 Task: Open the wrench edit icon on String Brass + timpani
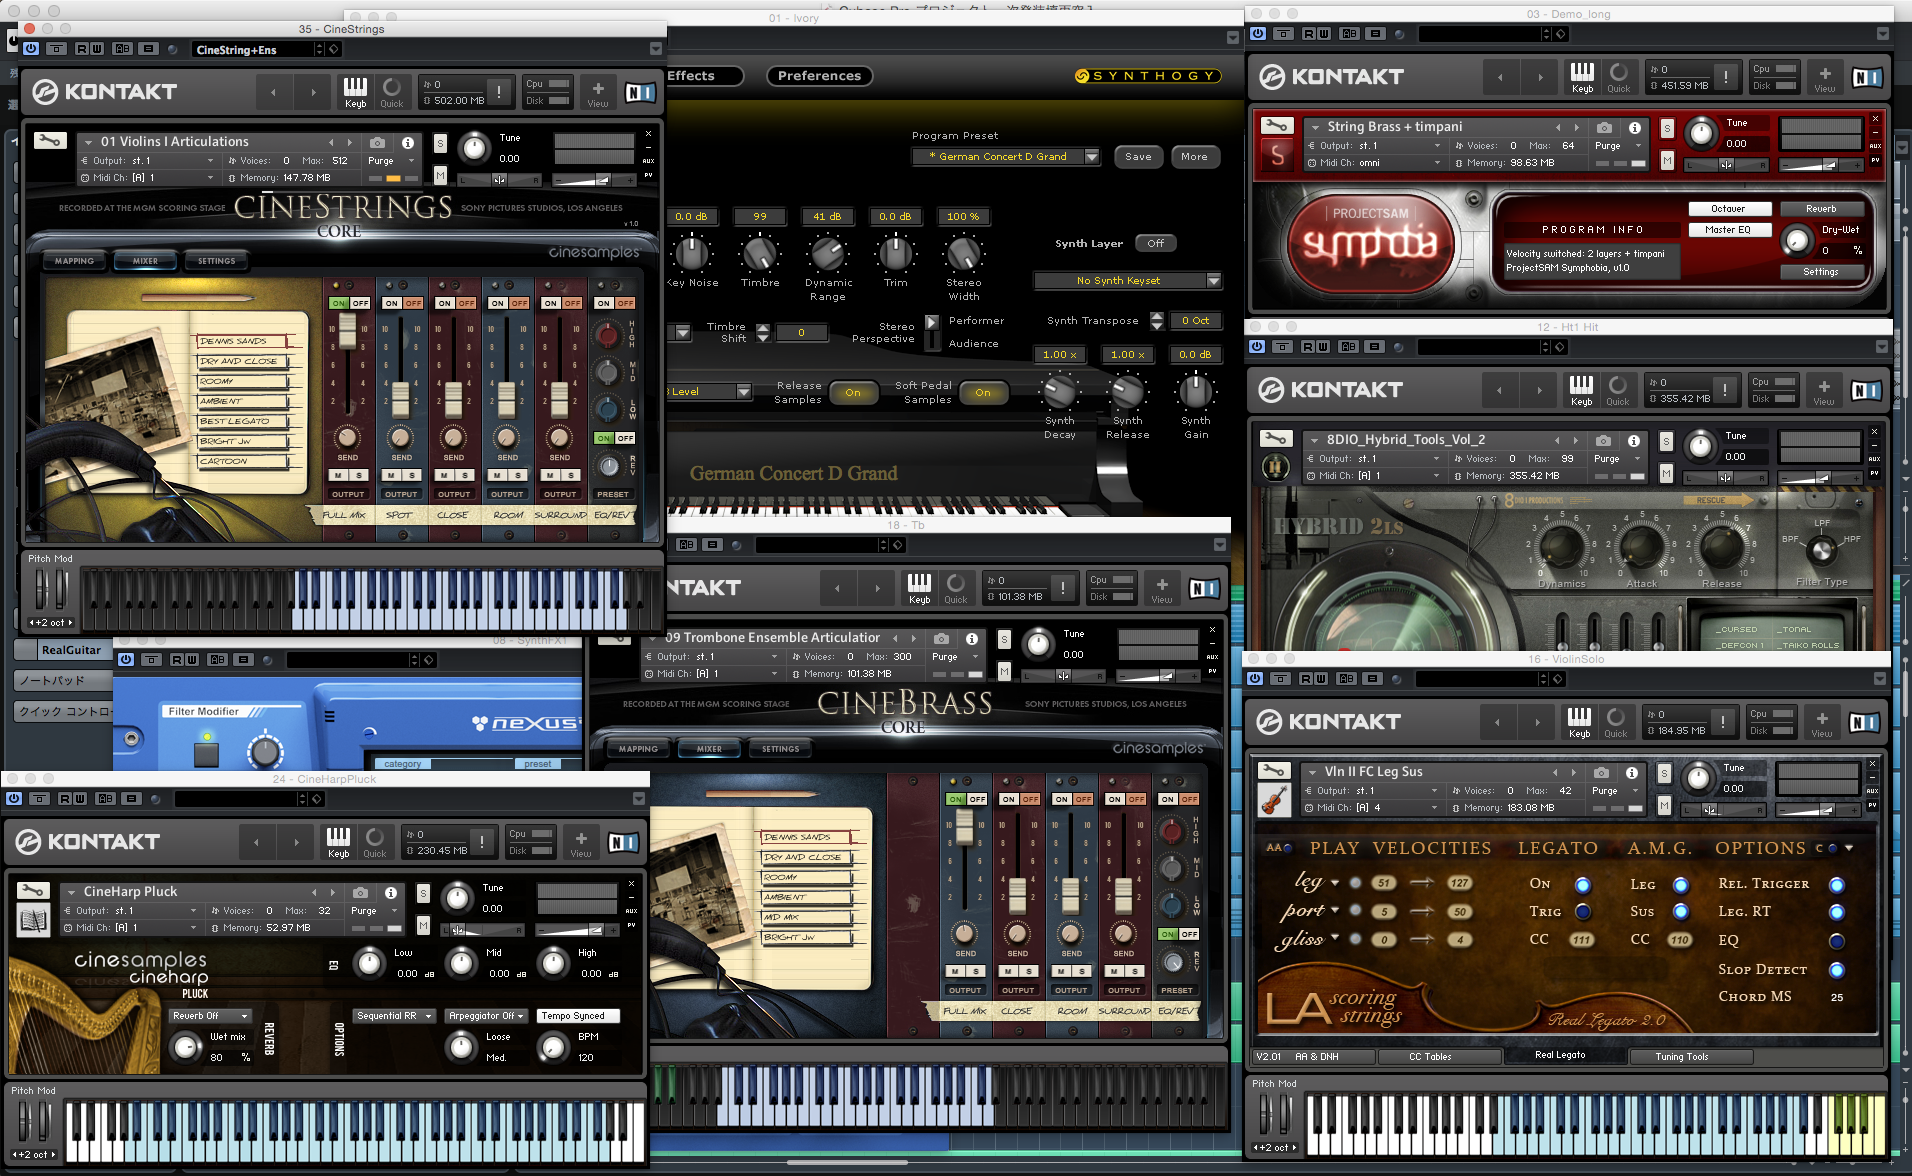pos(1275,125)
